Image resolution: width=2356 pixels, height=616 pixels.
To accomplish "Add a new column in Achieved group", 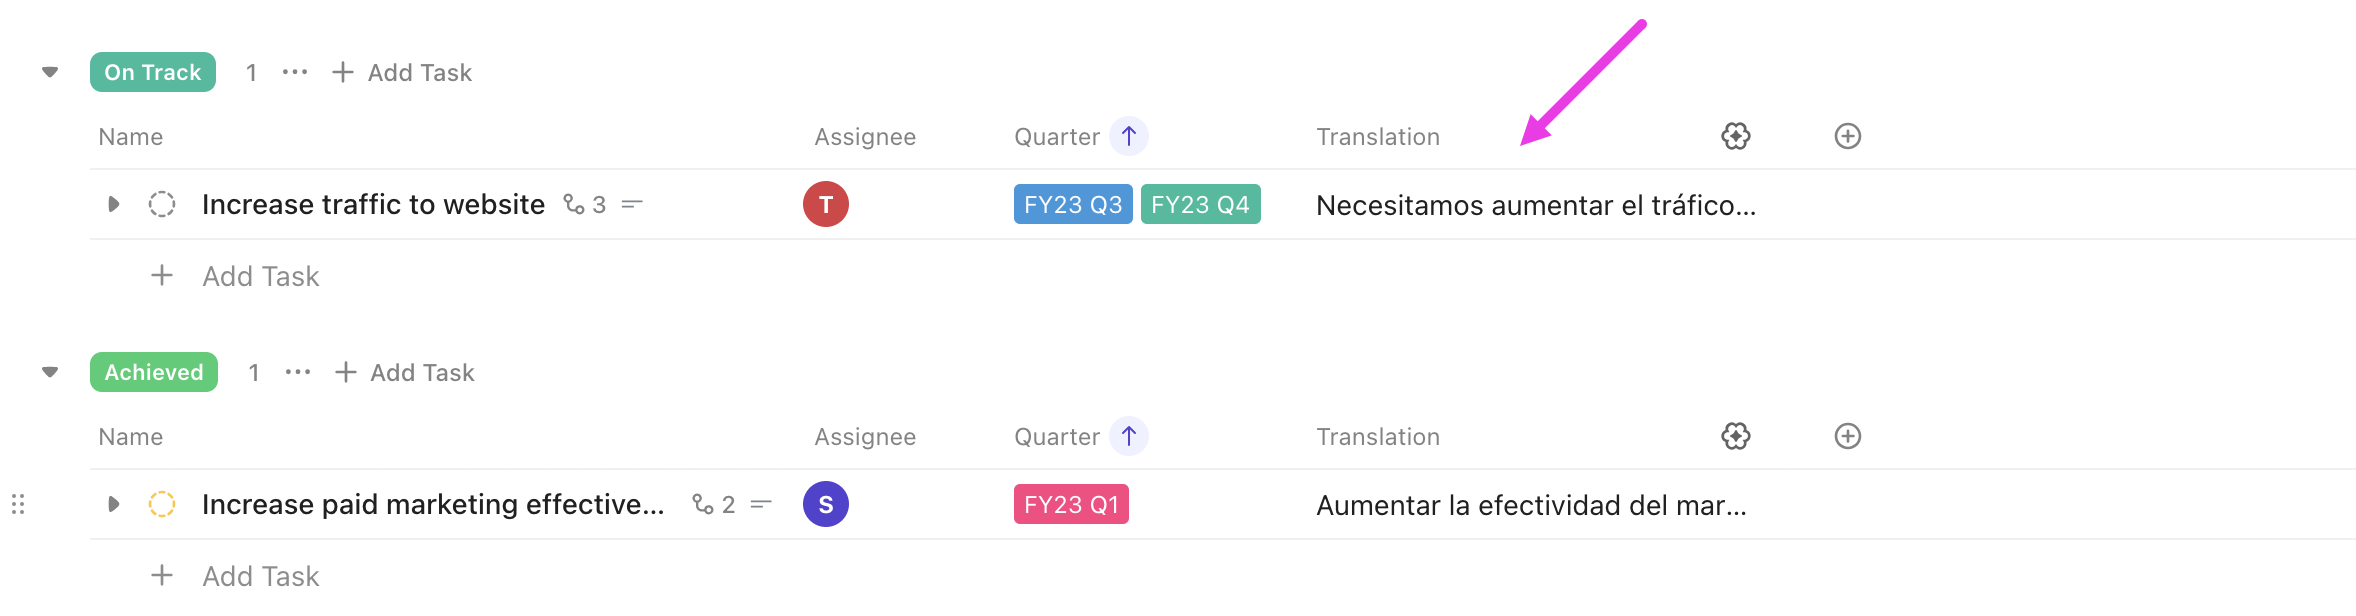I will click(x=1847, y=436).
